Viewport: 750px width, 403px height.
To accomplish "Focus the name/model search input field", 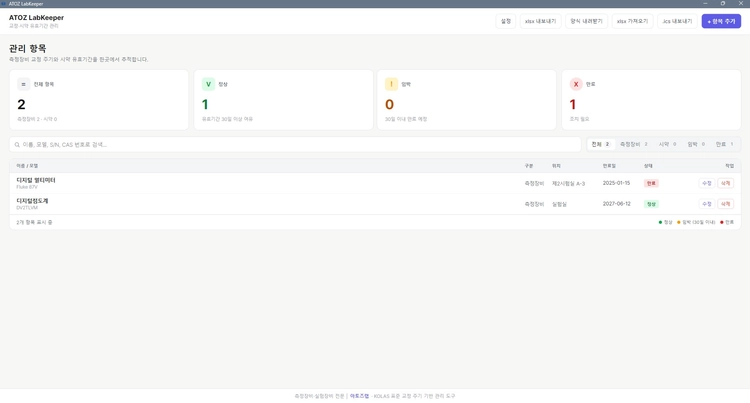I will (295, 144).
